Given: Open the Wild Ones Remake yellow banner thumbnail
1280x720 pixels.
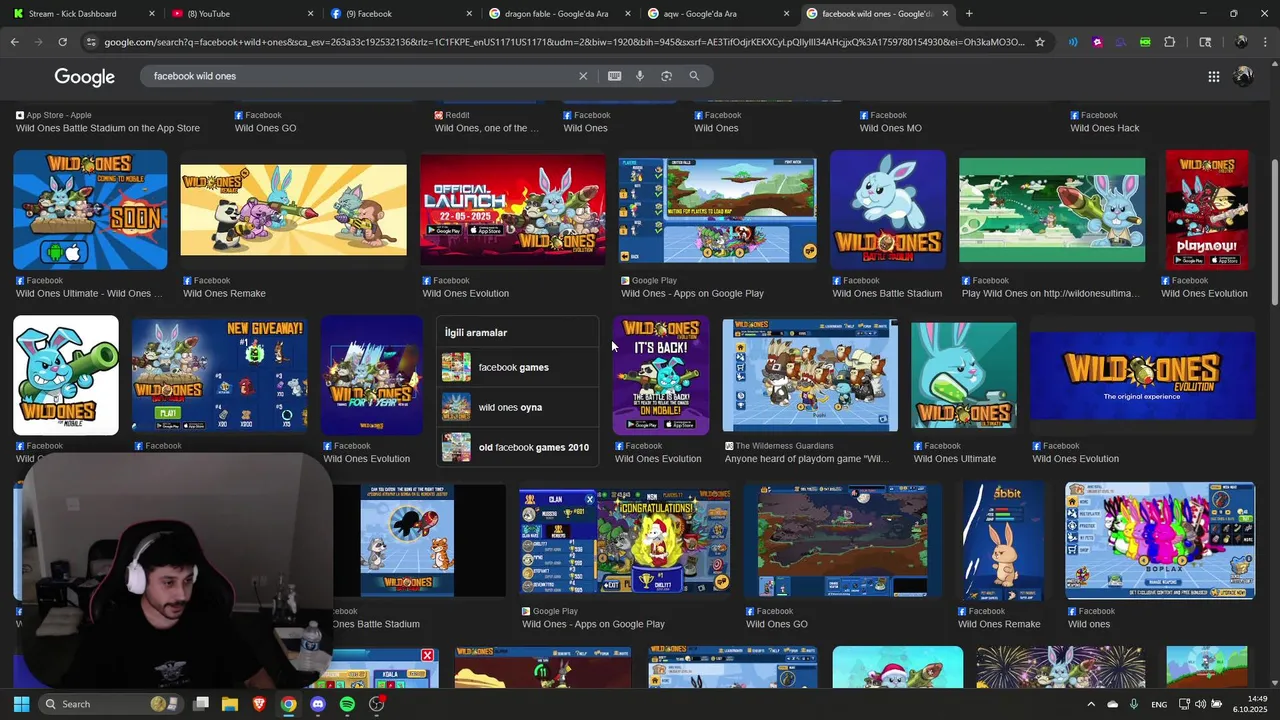Looking at the screenshot, I should (293, 210).
